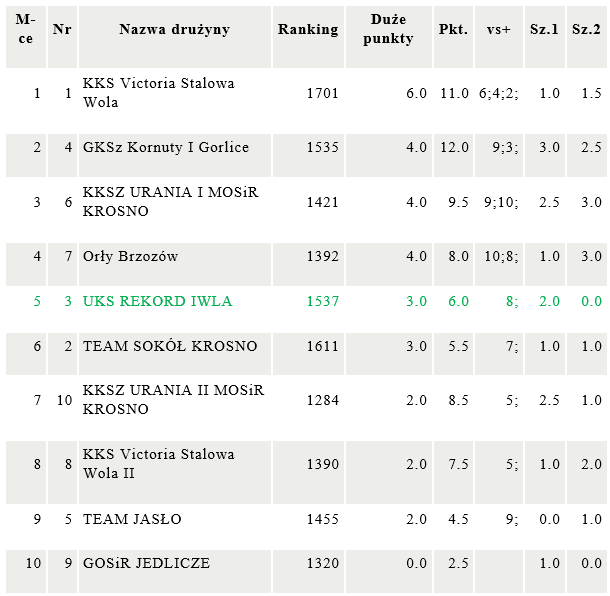The width and height of the screenshot is (610, 596).
Task: Select team TEAM SOKÓŁ KROSNO
Action: tap(170, 346)
